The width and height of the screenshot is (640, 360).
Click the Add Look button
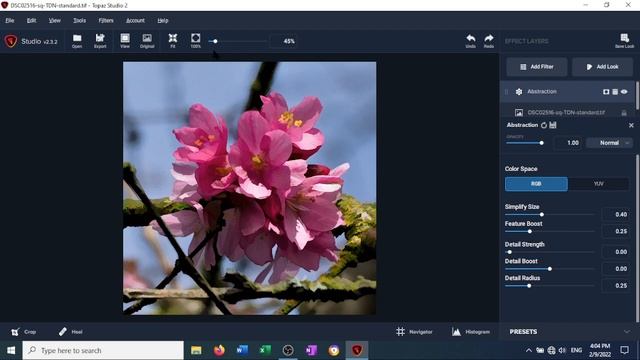(602, 67)
